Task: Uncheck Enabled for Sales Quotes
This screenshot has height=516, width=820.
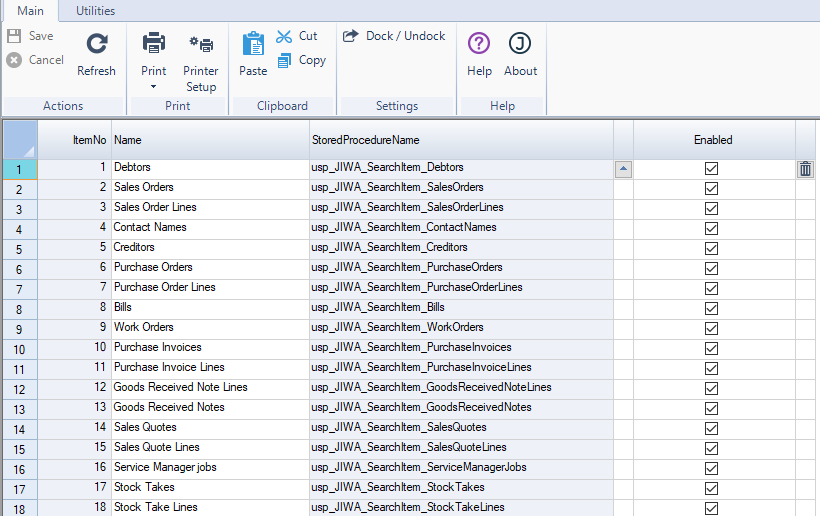Action: click(x=712, y=428)
